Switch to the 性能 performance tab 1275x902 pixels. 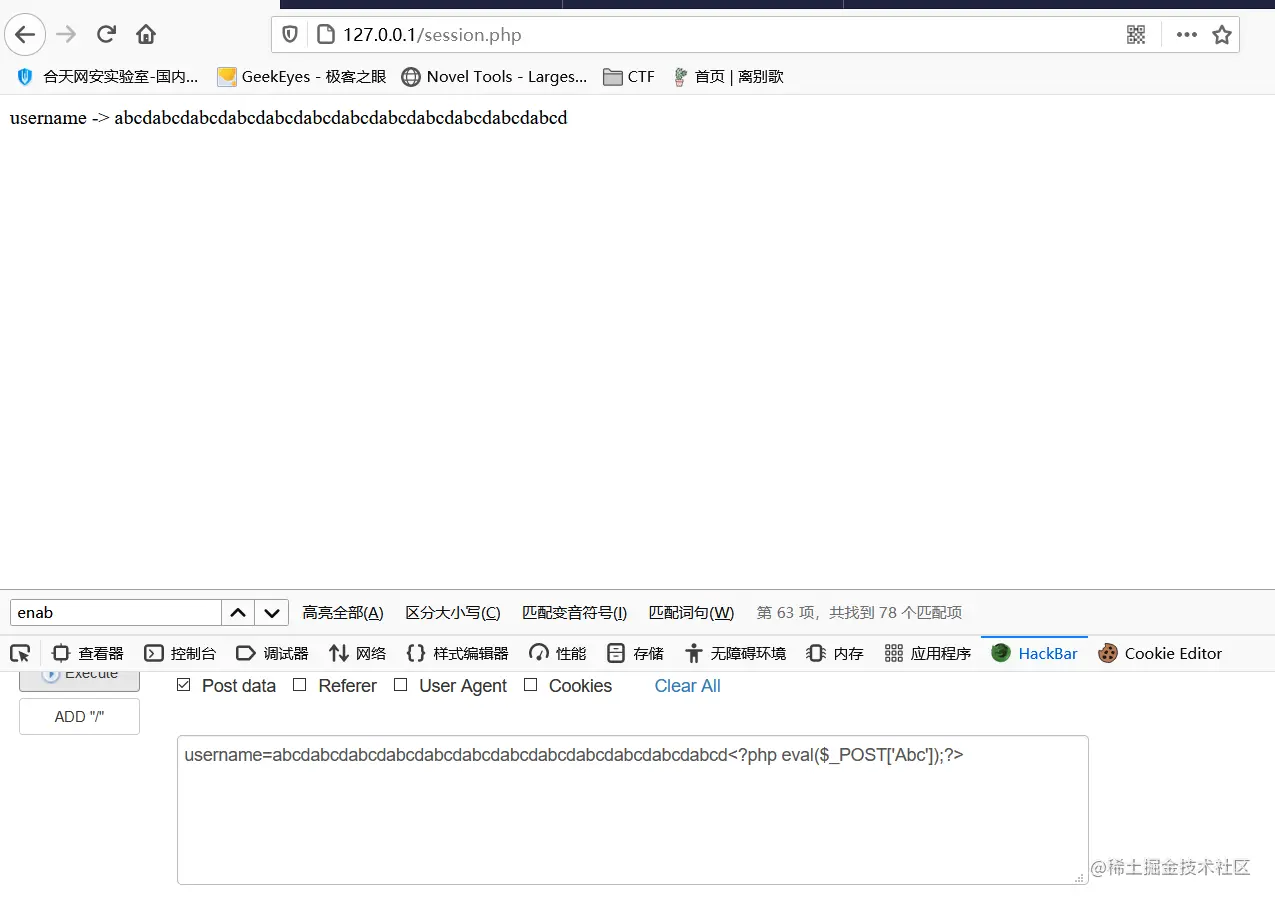pos(558,653)
